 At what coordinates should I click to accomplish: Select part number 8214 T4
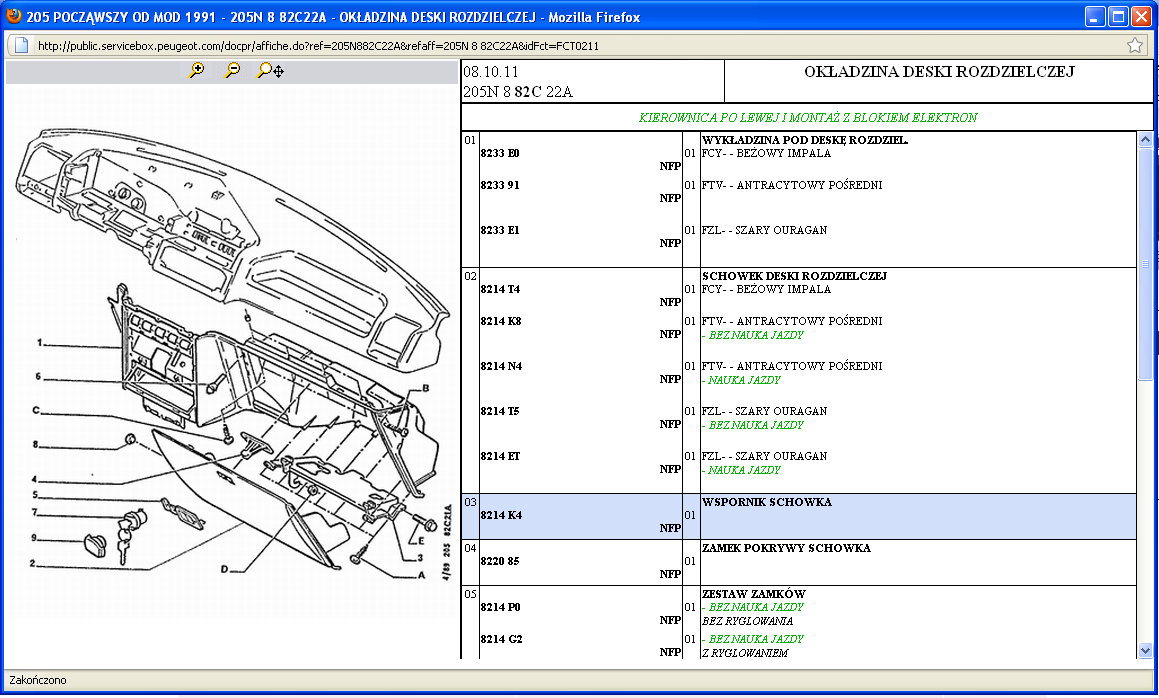[500, 290]
